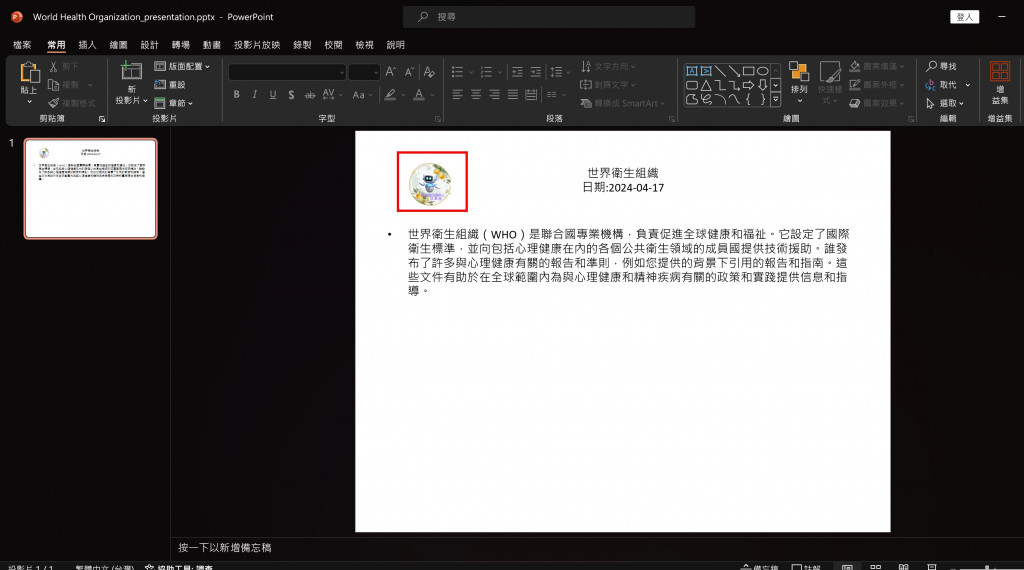Apply the font color A swatch
Image resolution: width=1024 pixels, height=570 pixels.
(x=419, y=95)
